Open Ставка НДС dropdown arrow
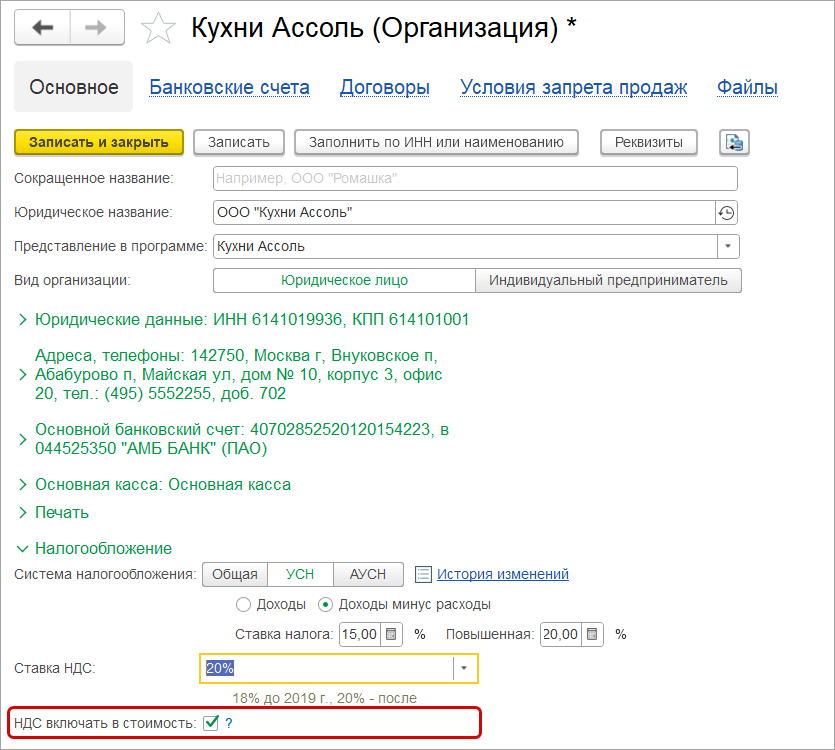Screen dimensions: 835x750 point(464,668)
